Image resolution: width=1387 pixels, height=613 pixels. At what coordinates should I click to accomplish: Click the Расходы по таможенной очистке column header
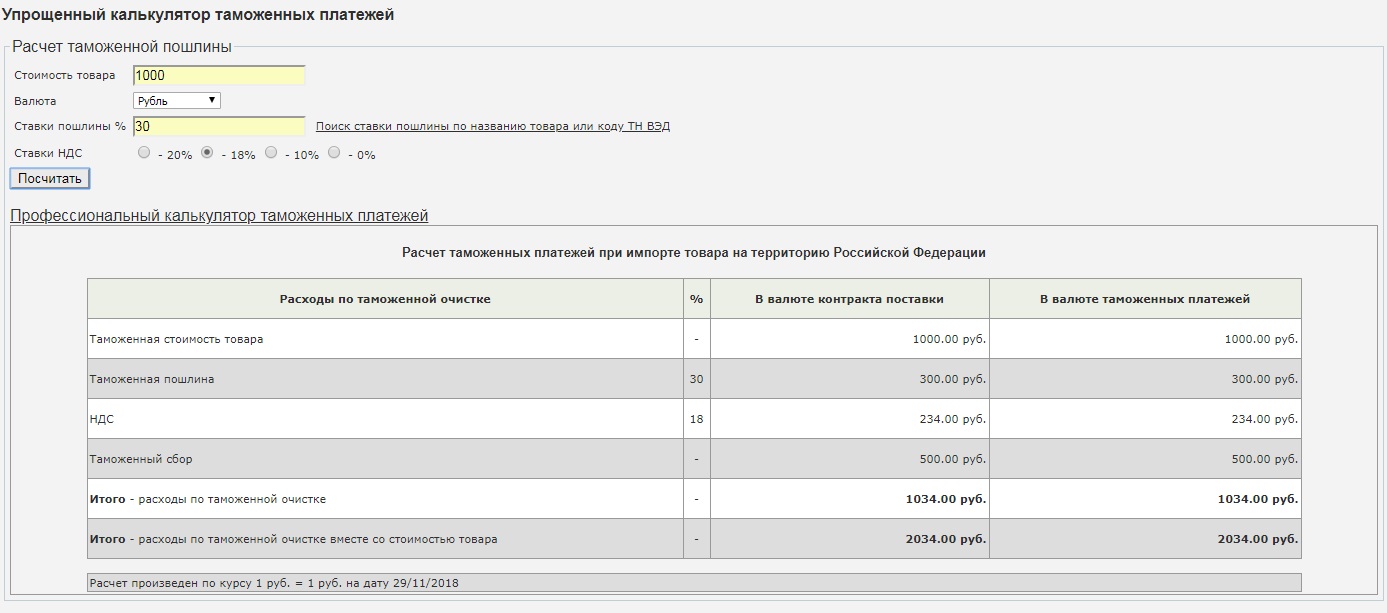point(385,299)
